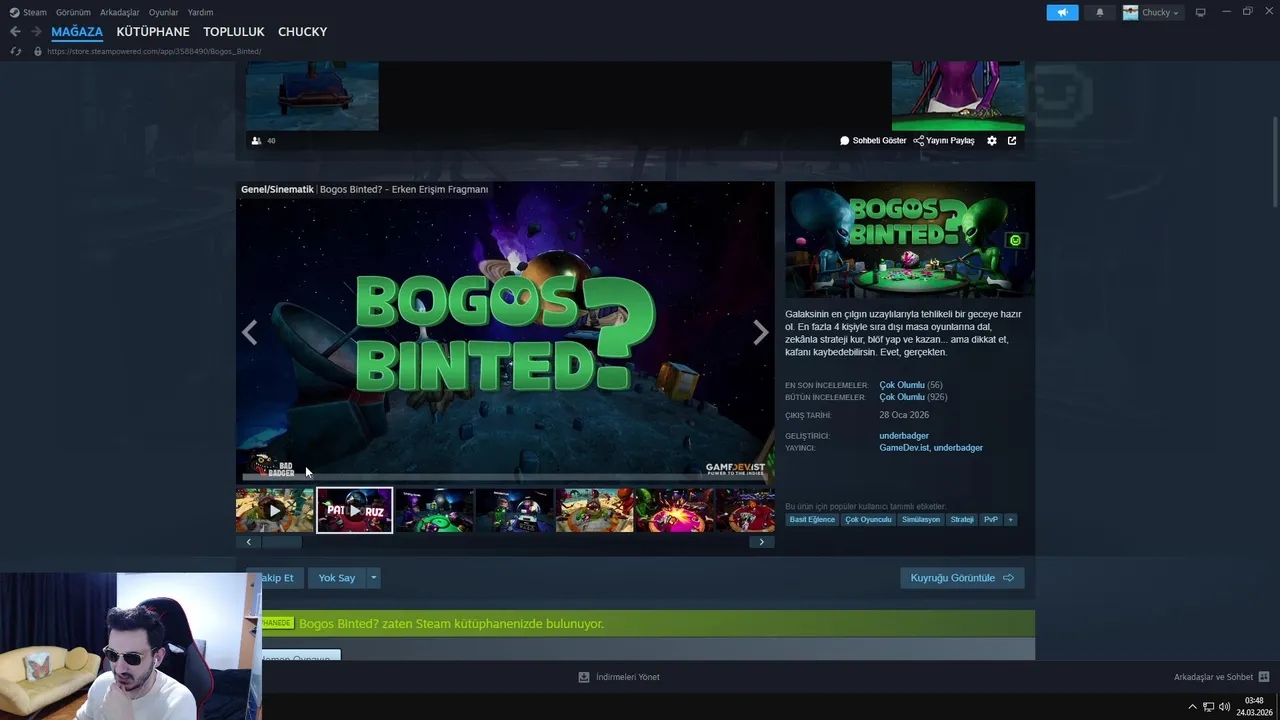Switch to KÜTÜPHANE tab
The width and height of the screenshot is (1280, 720).
[x=153, y=32]
